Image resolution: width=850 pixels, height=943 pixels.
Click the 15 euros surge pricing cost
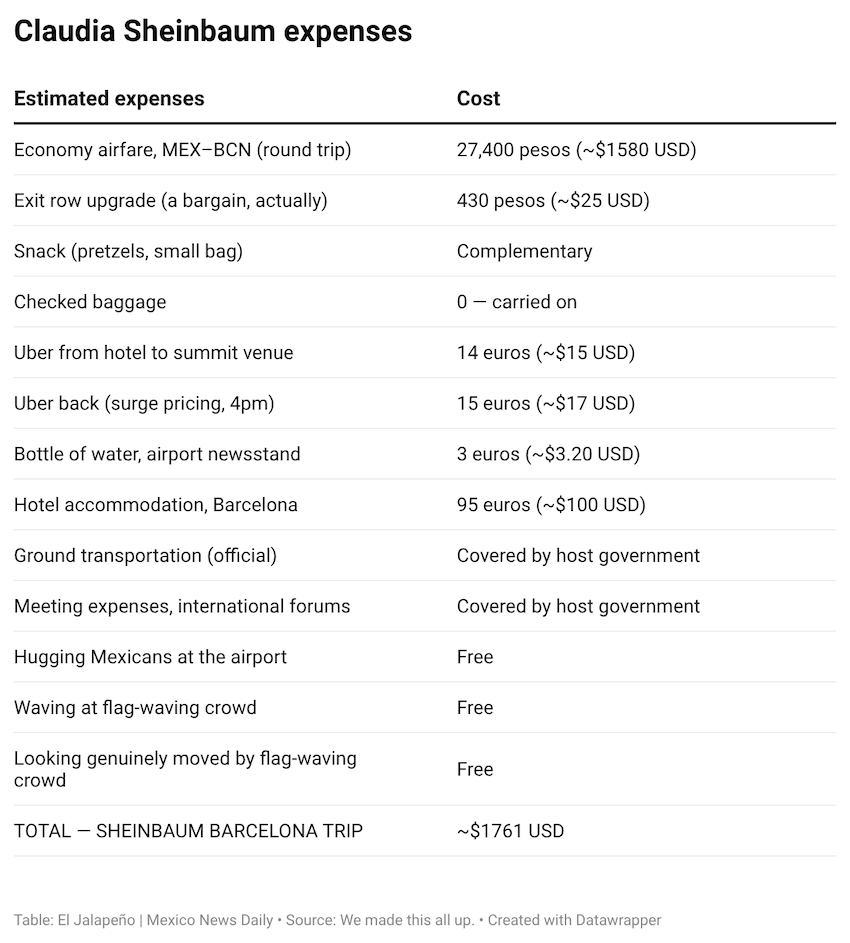pyautogui.click(x=546, y=403)
